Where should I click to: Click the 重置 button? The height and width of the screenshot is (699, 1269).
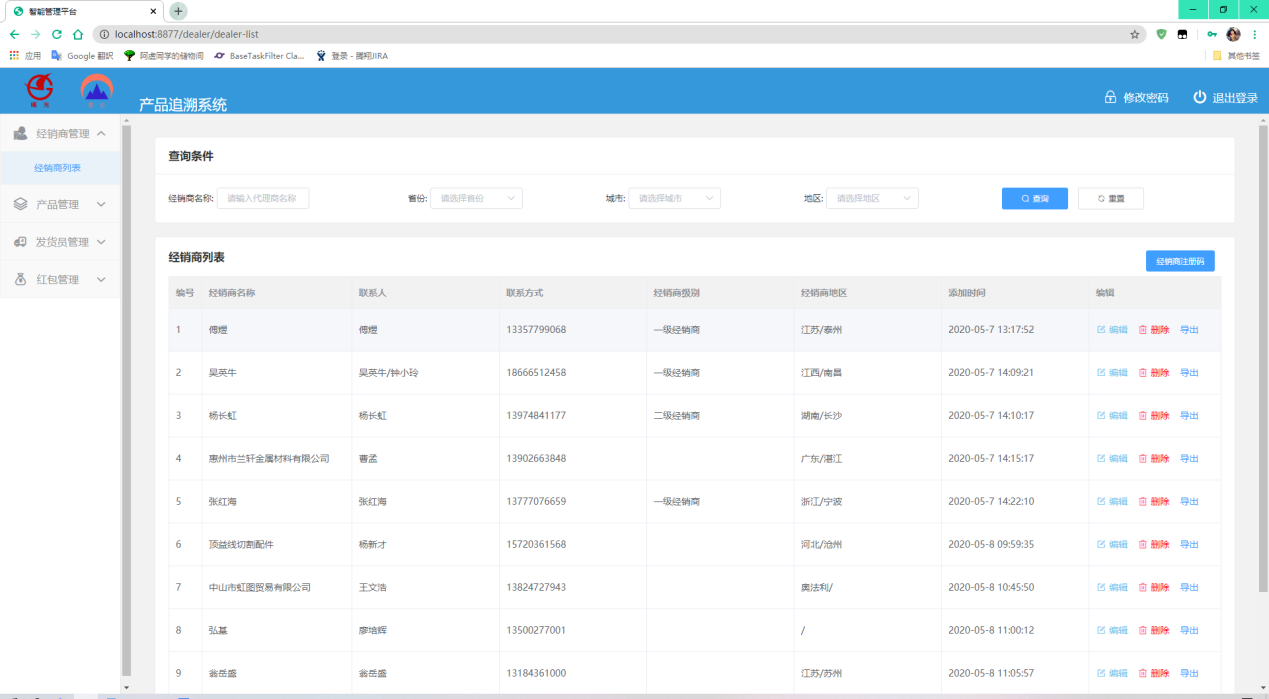(1110, 199)
